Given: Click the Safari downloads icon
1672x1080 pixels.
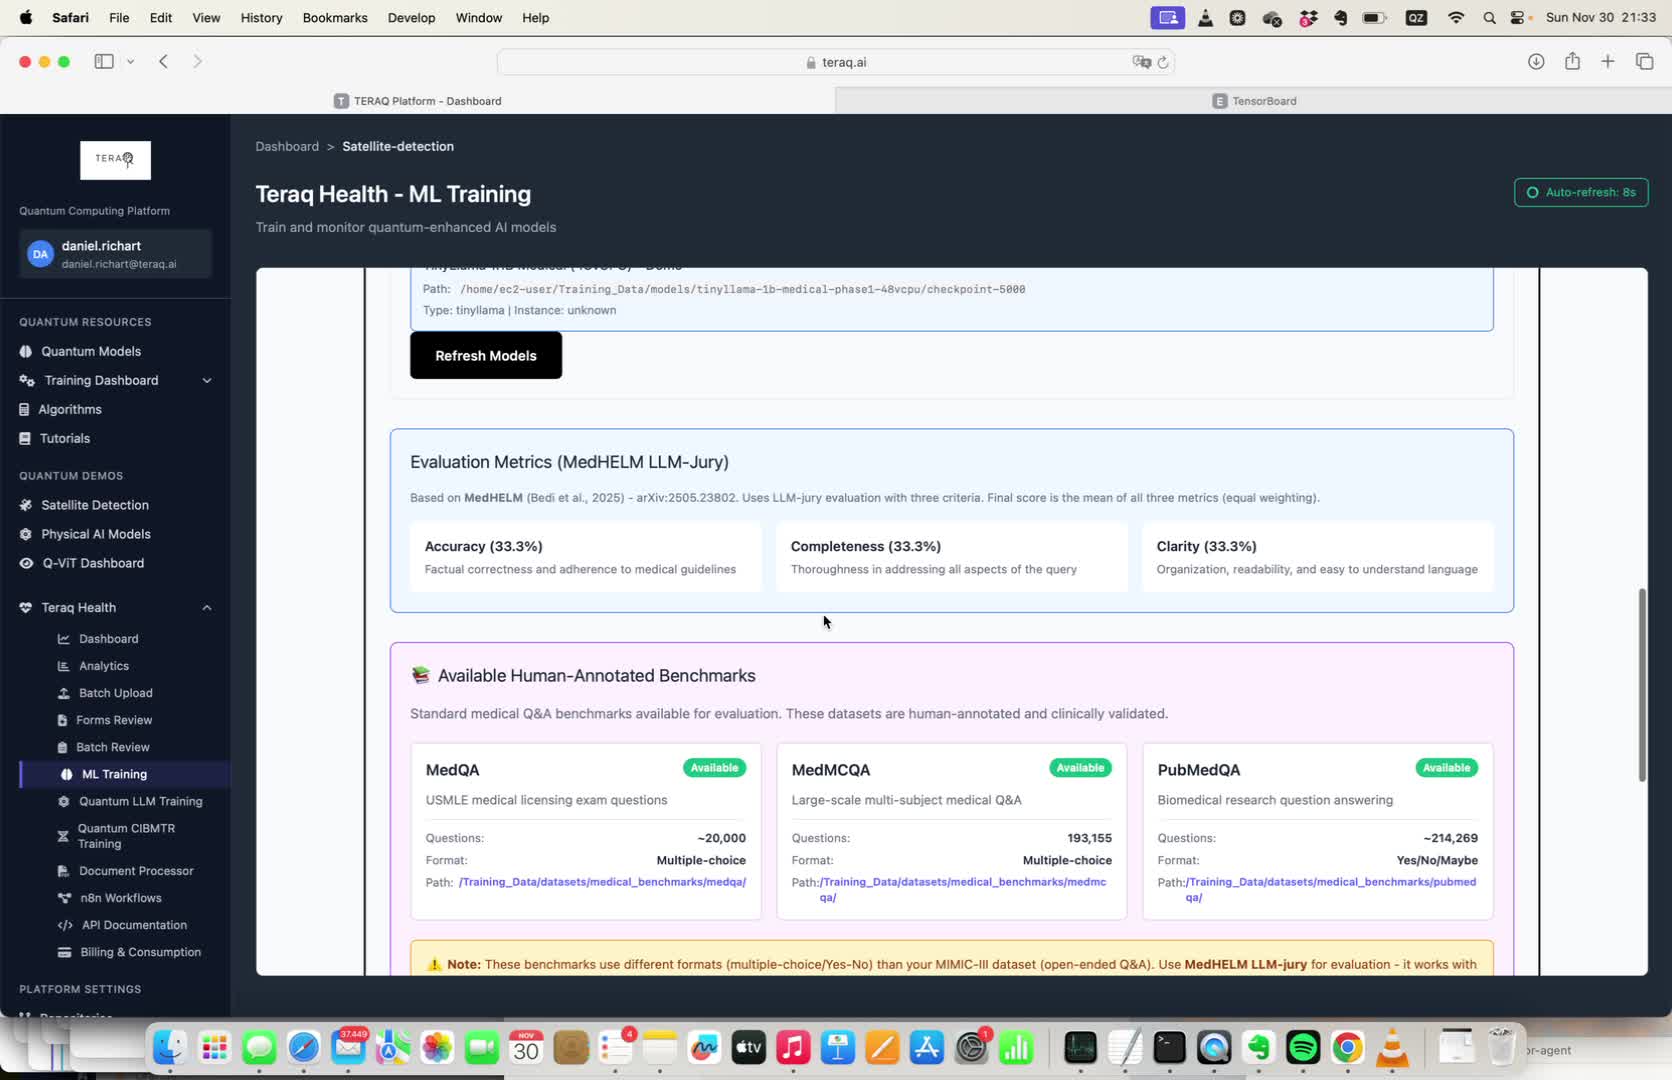Looking at the screenshot, I should tap(1536, 62).
